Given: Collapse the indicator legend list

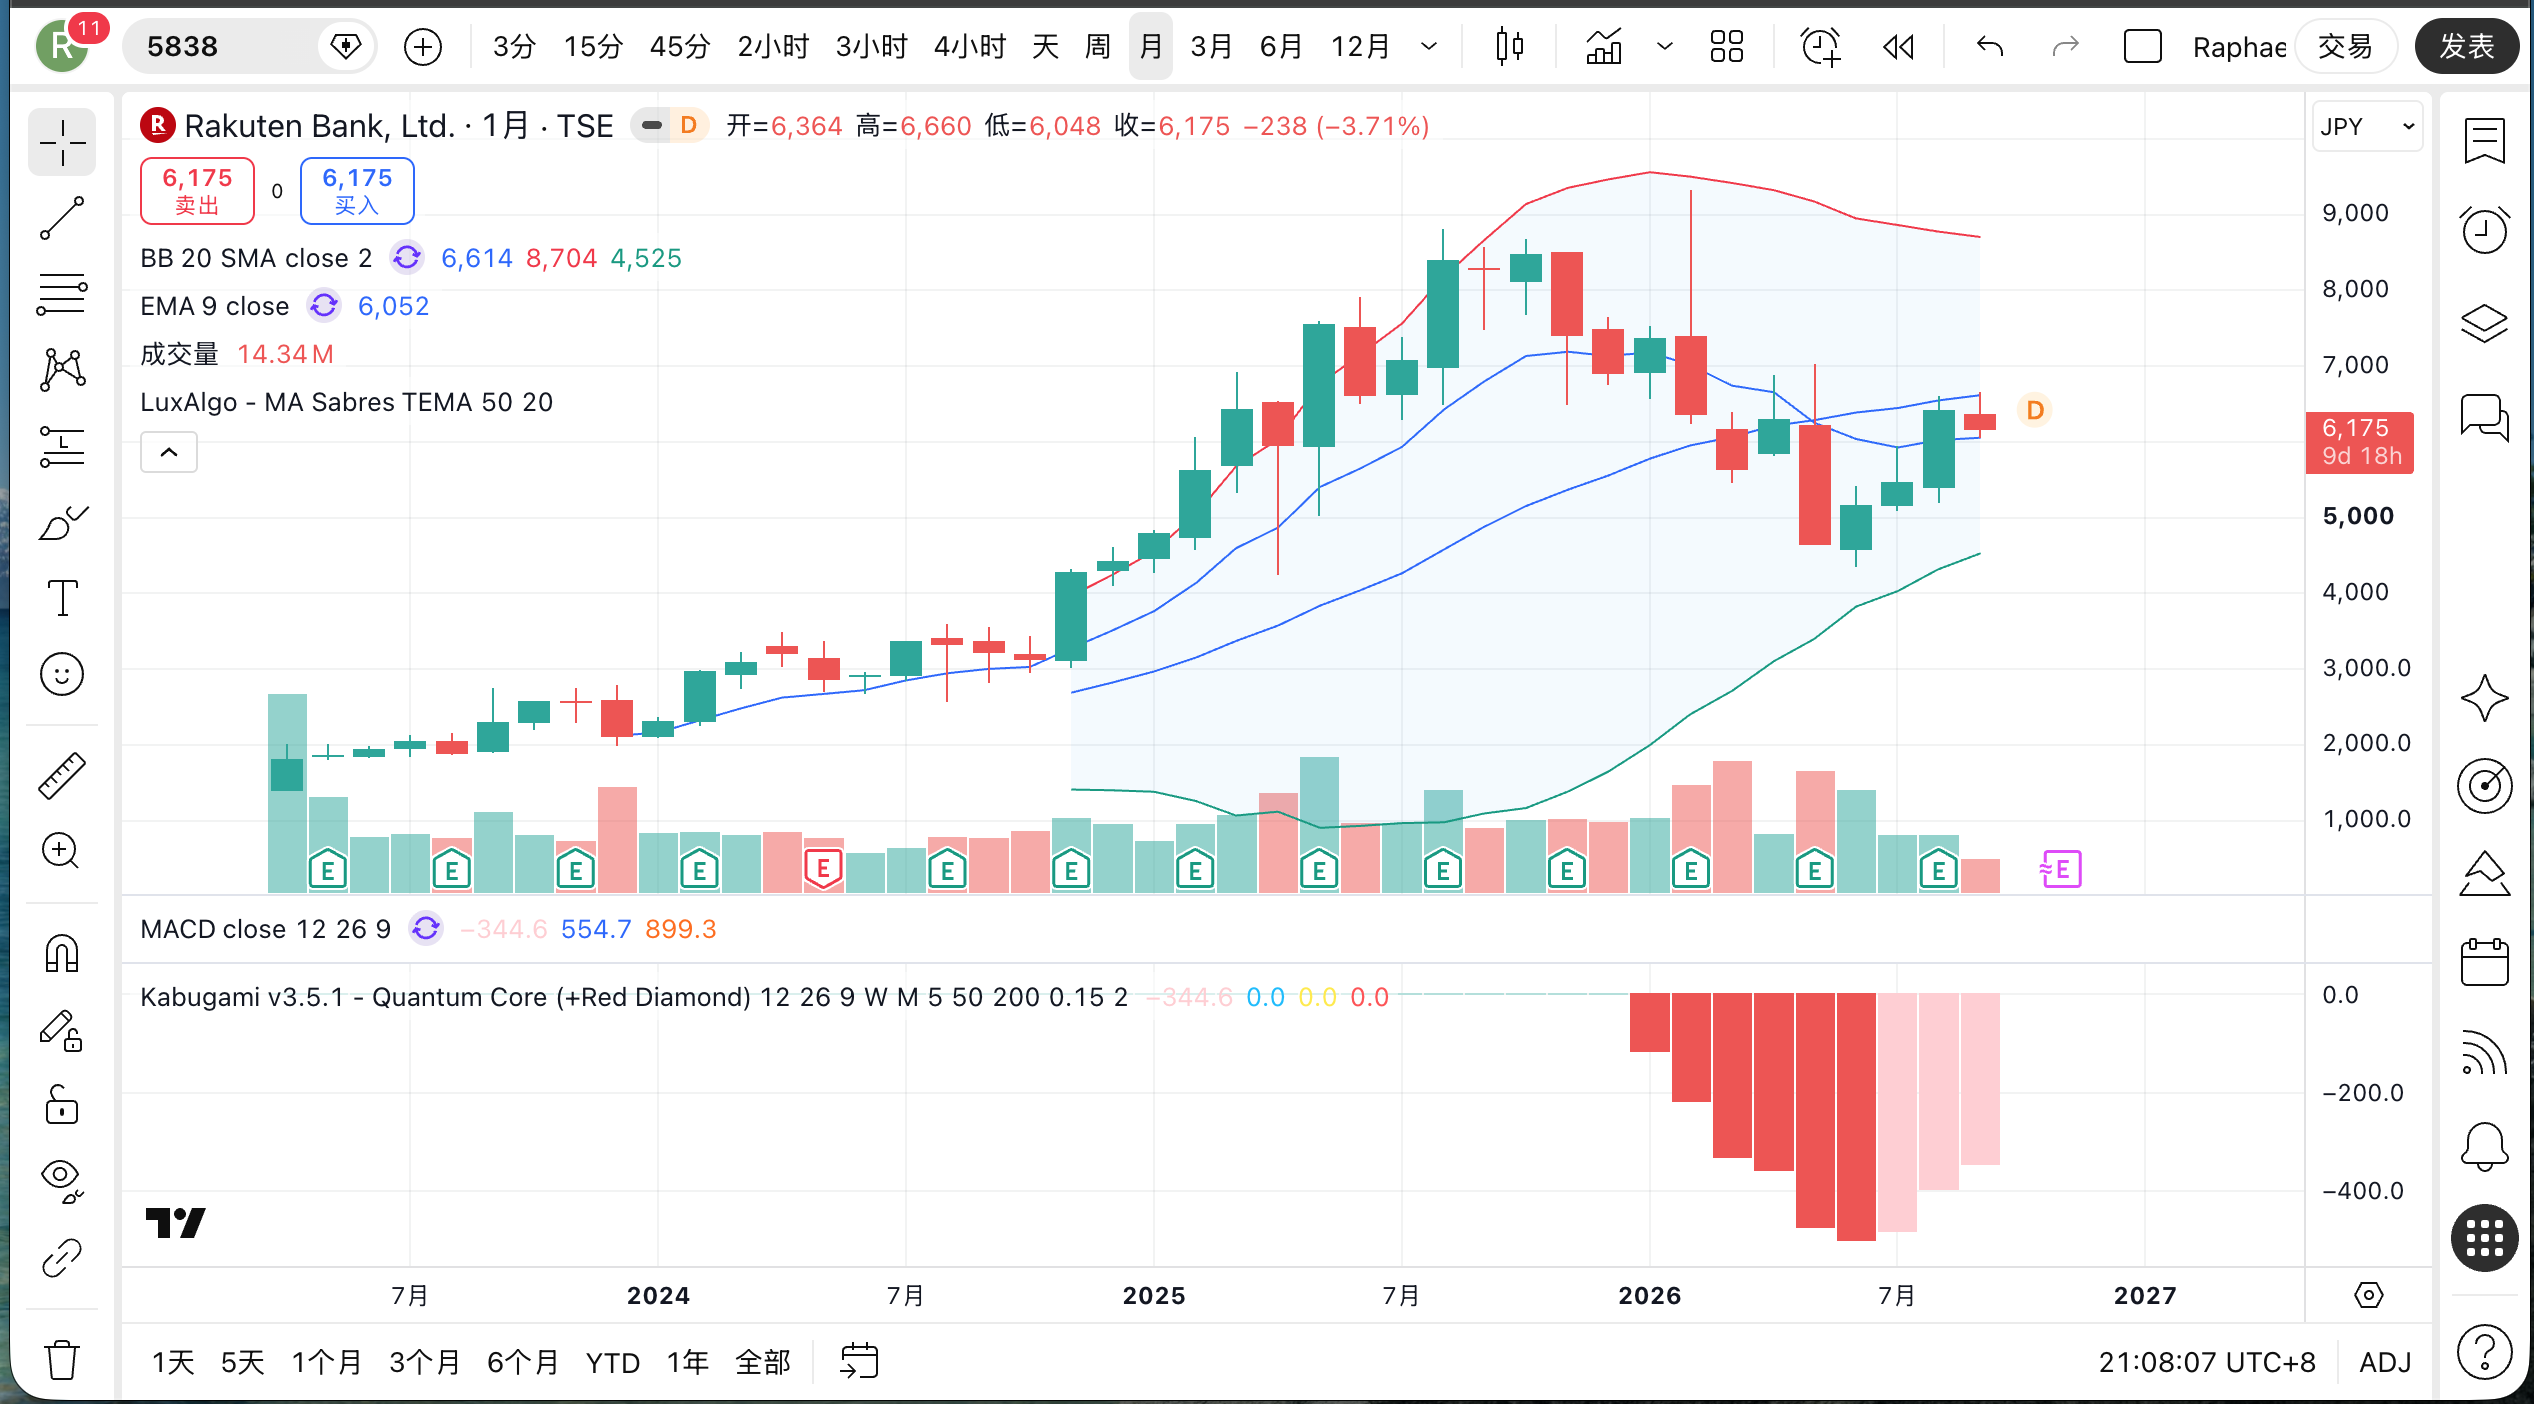Looking at the screenshot, I should (169, 452).
